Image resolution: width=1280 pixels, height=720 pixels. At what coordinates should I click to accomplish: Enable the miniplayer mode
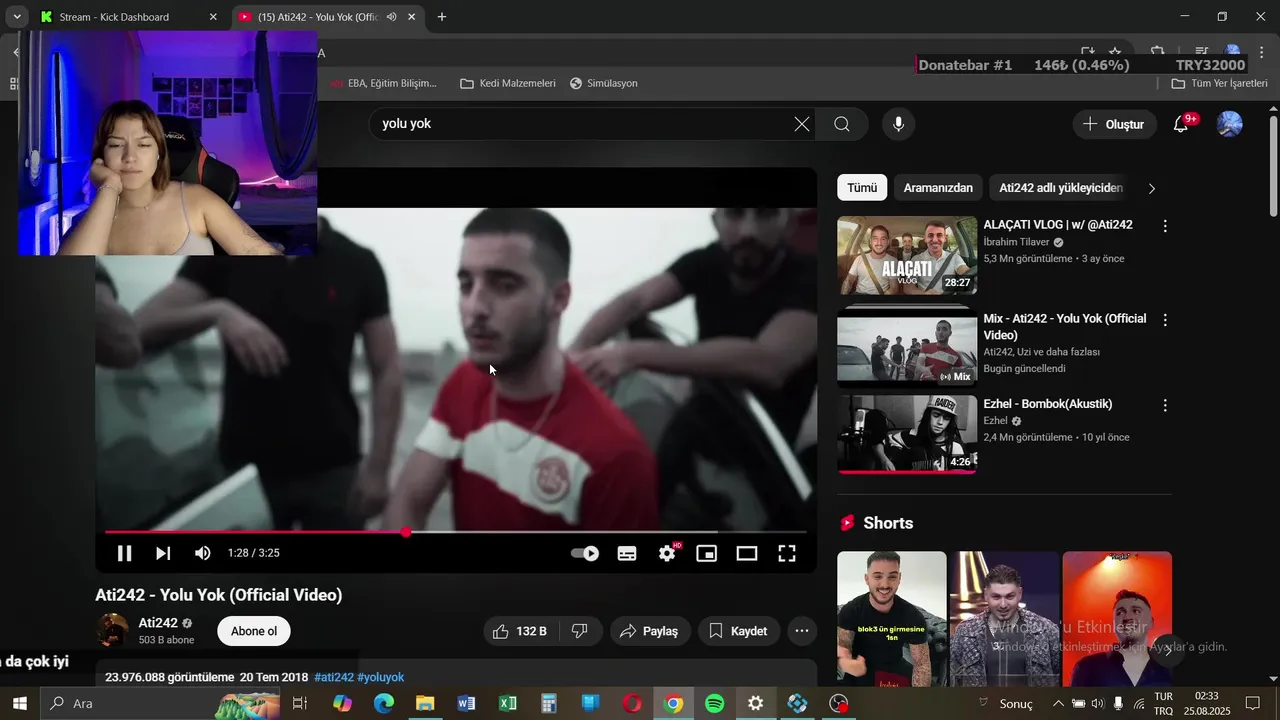[707, 553]
